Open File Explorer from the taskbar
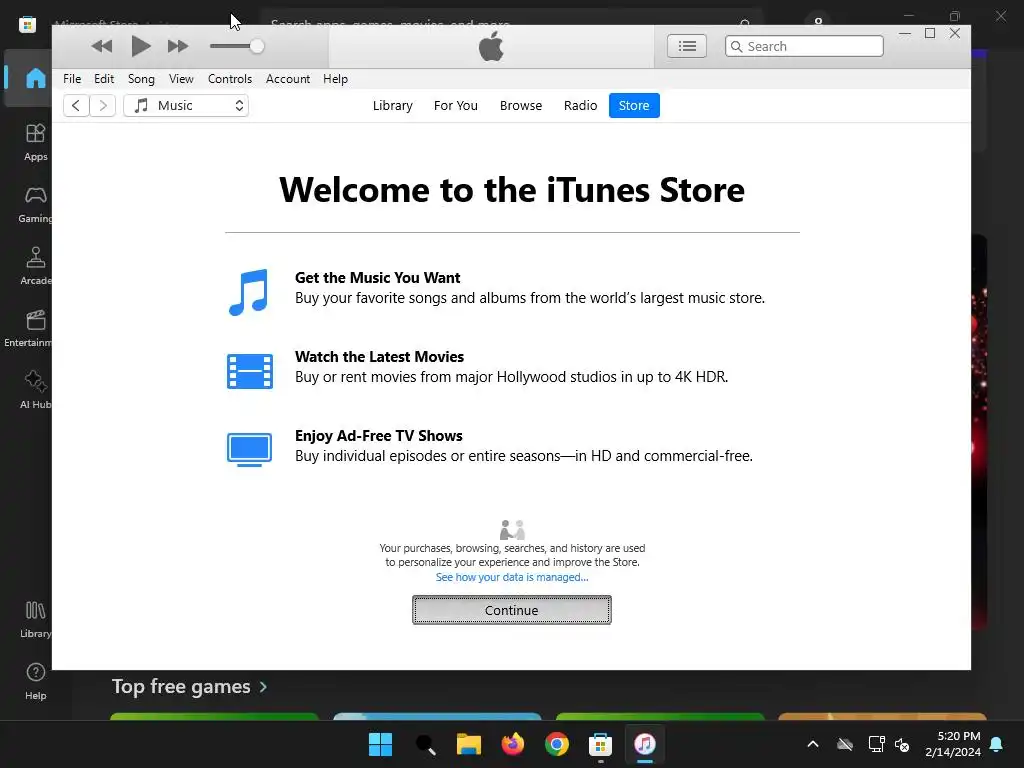1024x768 pixels. (x=469, y=744)
